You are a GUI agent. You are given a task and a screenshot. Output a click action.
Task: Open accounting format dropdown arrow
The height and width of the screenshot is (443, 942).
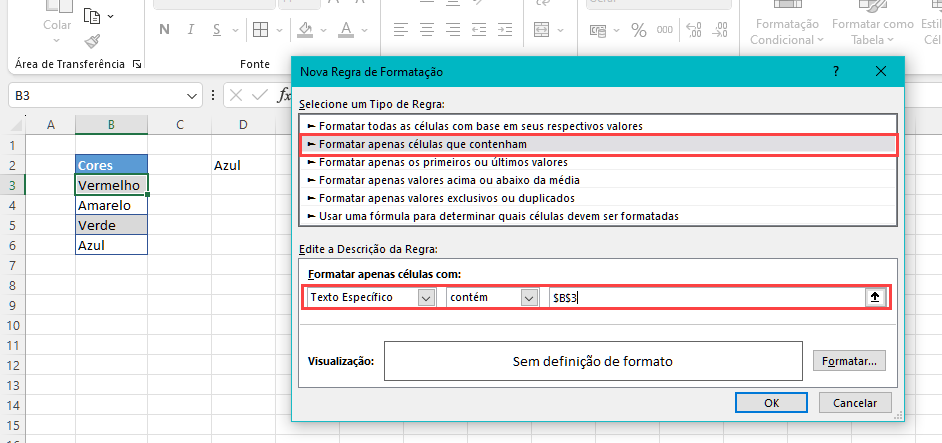616,30
